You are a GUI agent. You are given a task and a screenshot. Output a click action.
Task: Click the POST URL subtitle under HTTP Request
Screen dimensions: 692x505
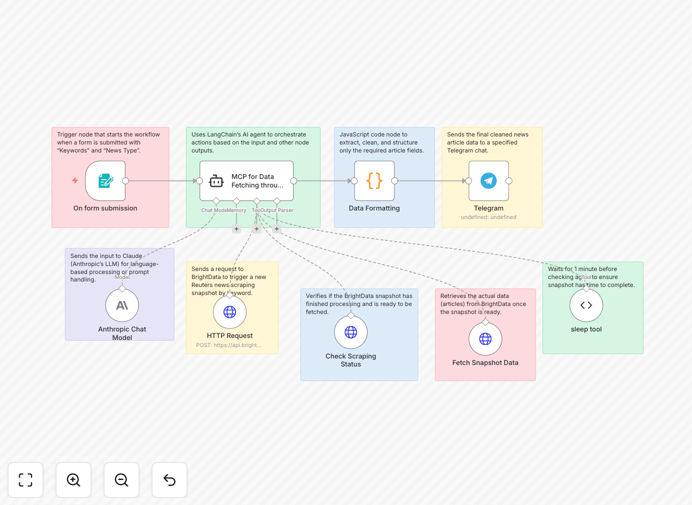[x=229, y=345]
